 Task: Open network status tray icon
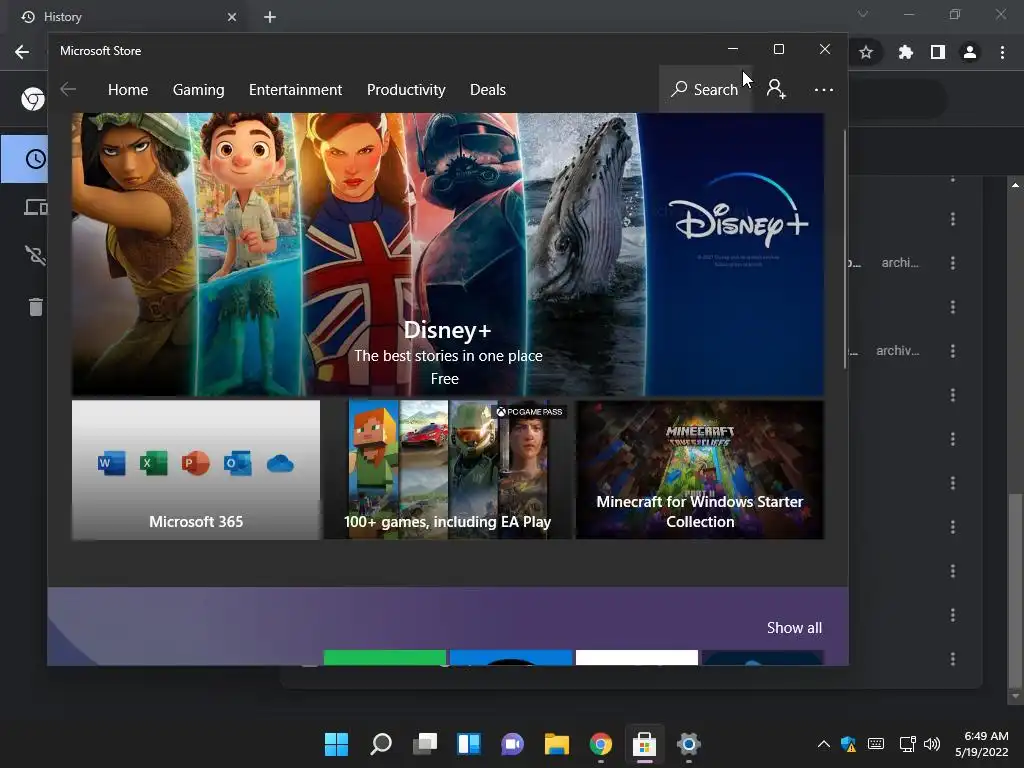click(907, 744)
